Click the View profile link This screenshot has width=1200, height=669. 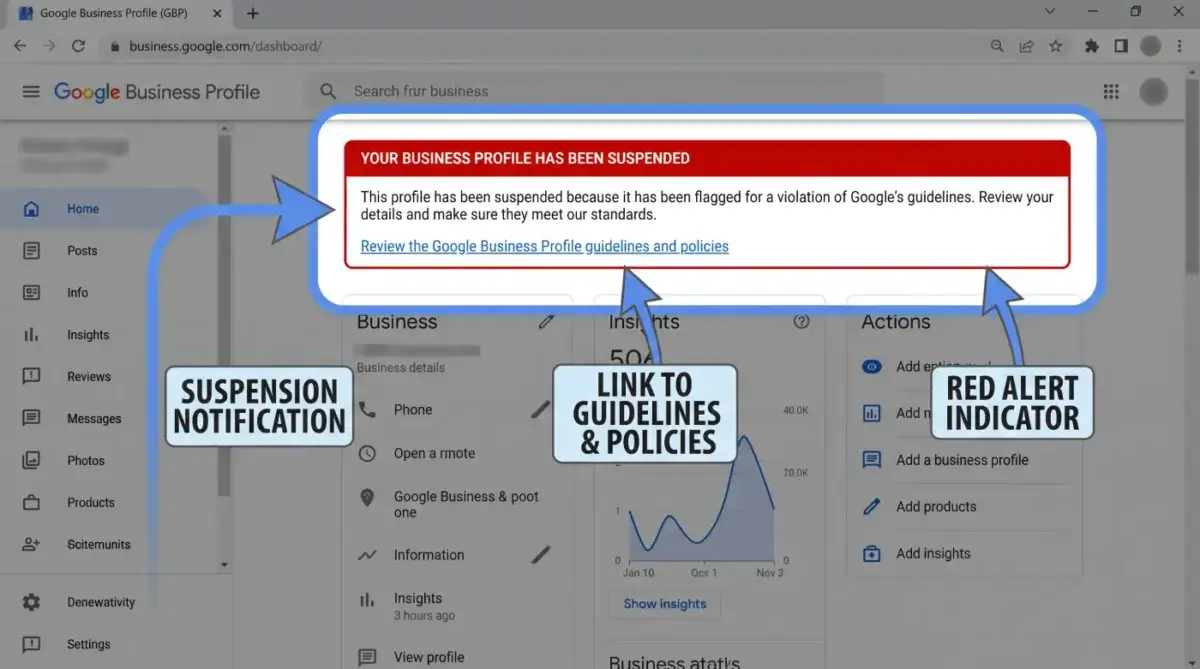[429, 657]
